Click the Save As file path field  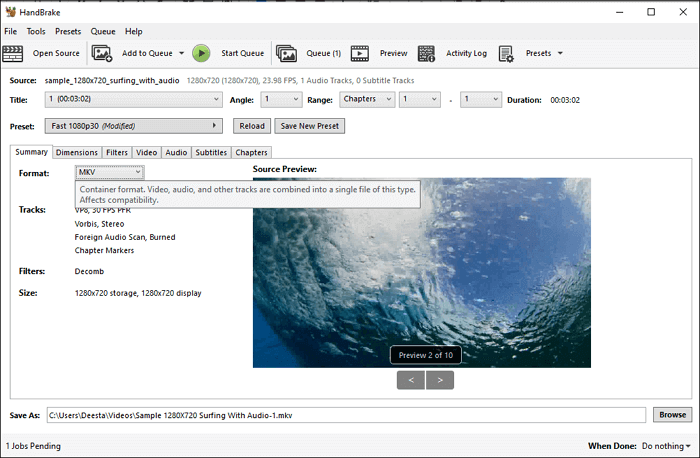pyautogui.click(x=345, y=414)
